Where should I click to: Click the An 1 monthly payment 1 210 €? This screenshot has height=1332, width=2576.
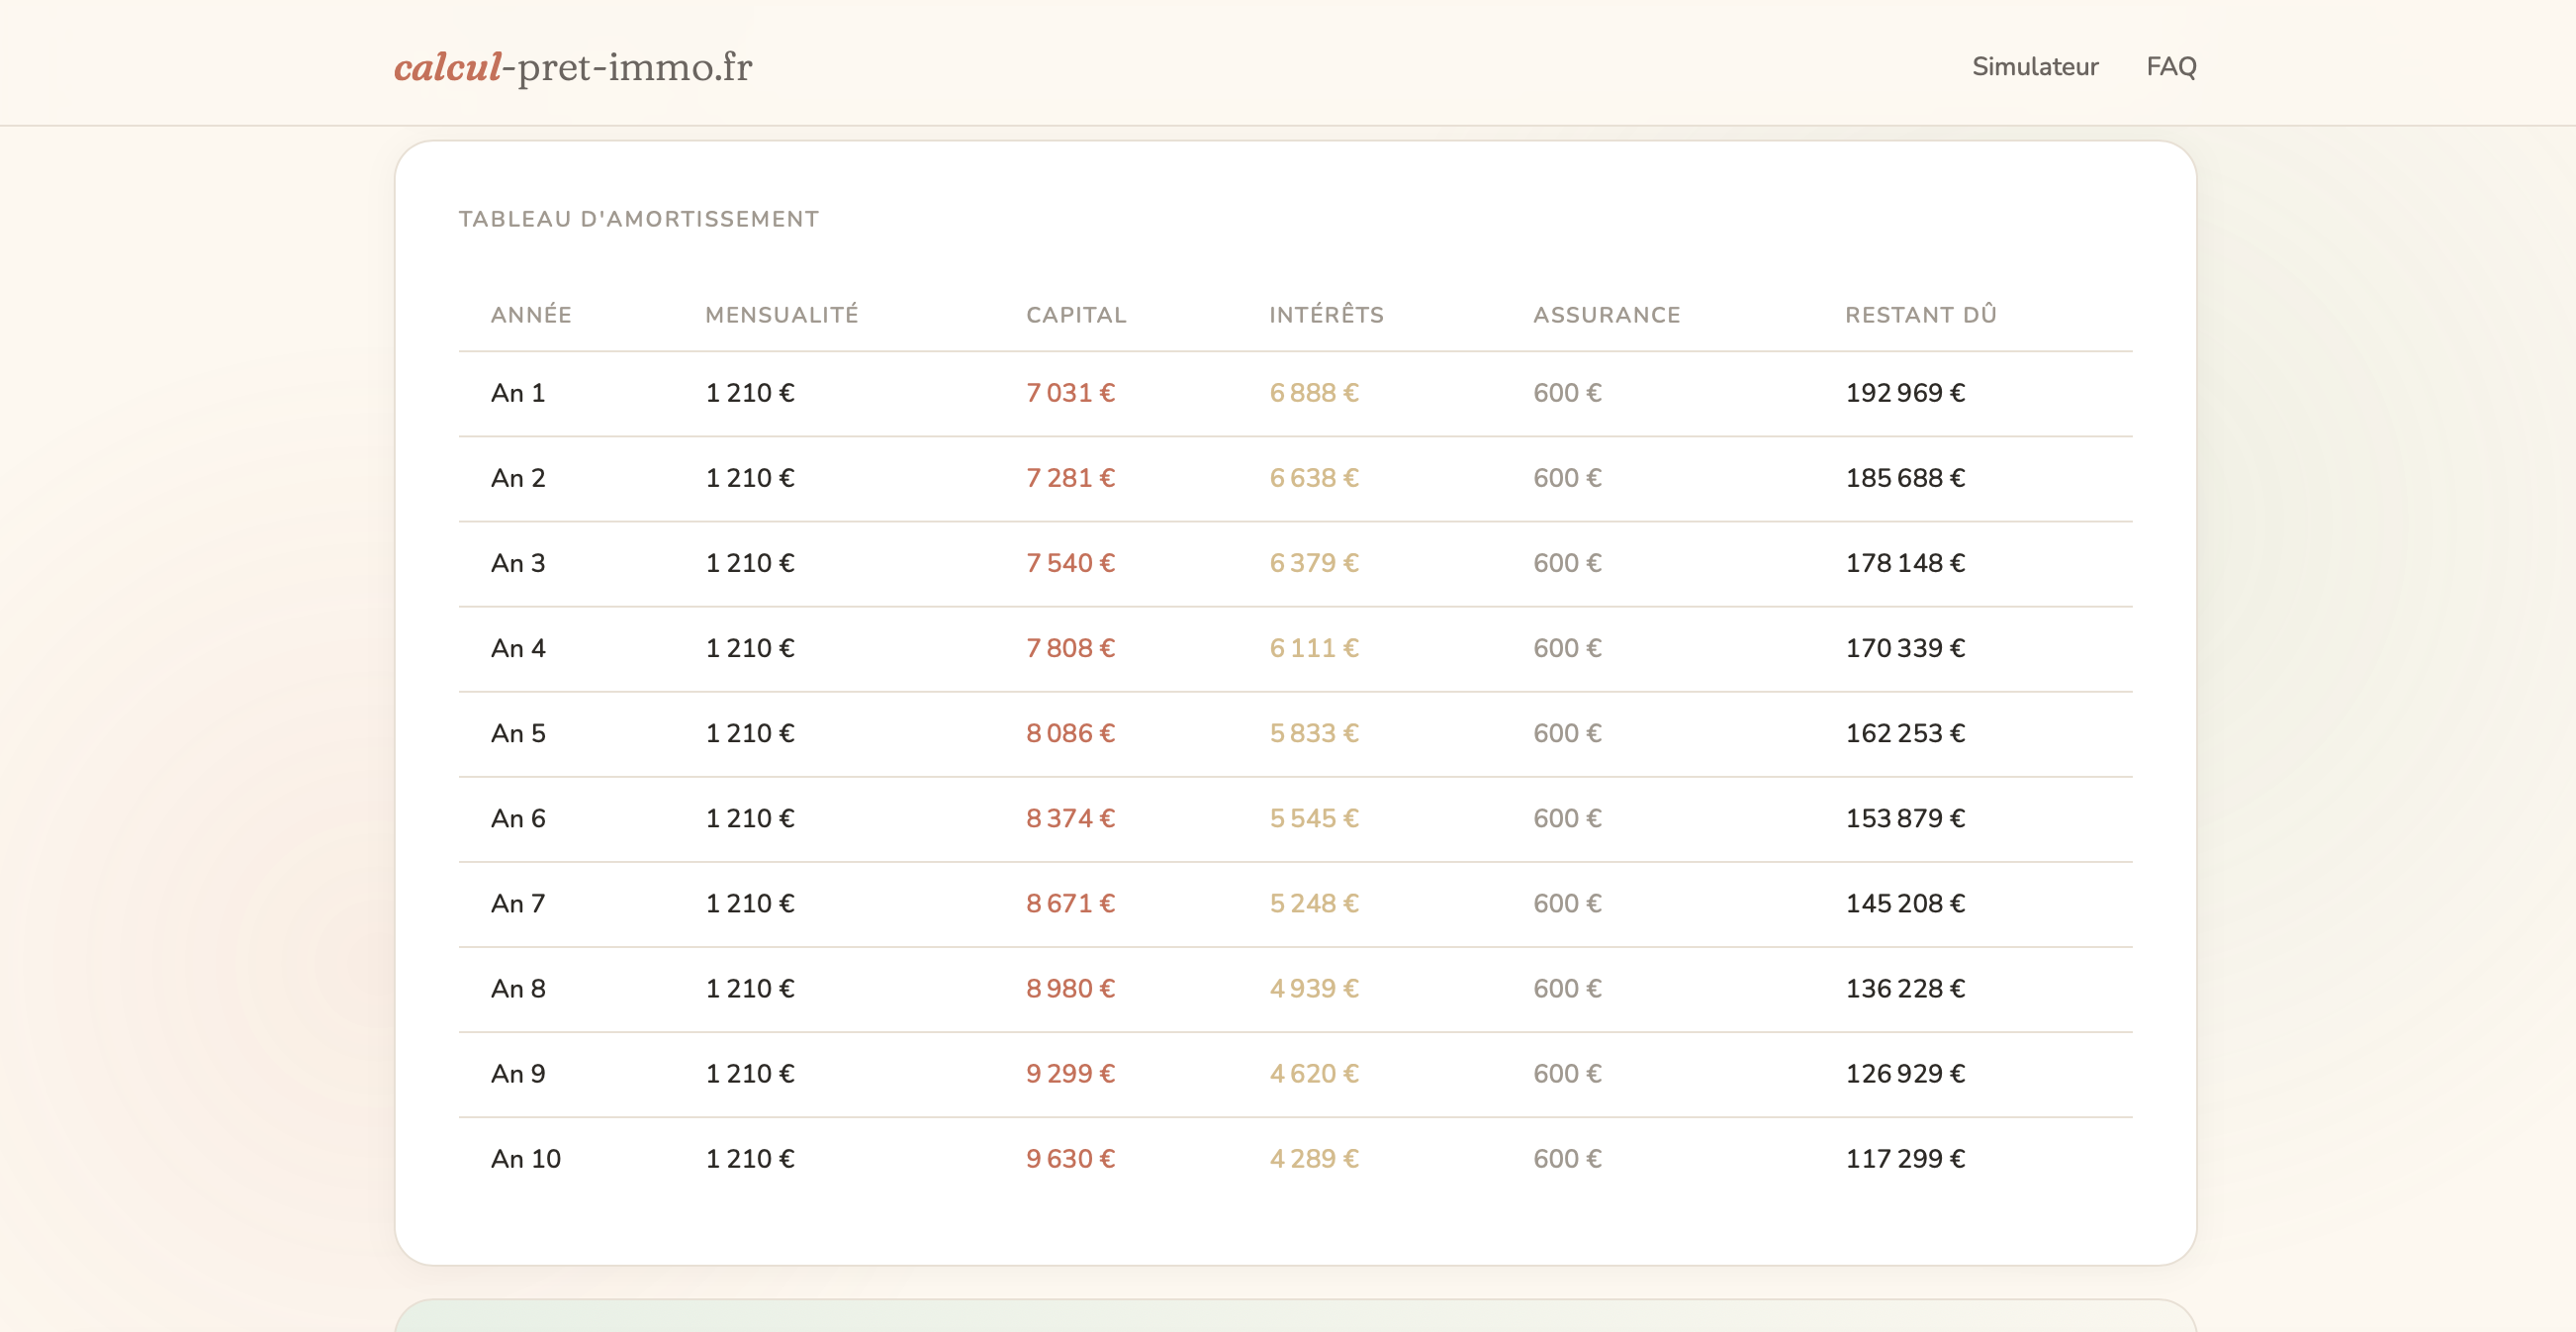click(750, 393)
